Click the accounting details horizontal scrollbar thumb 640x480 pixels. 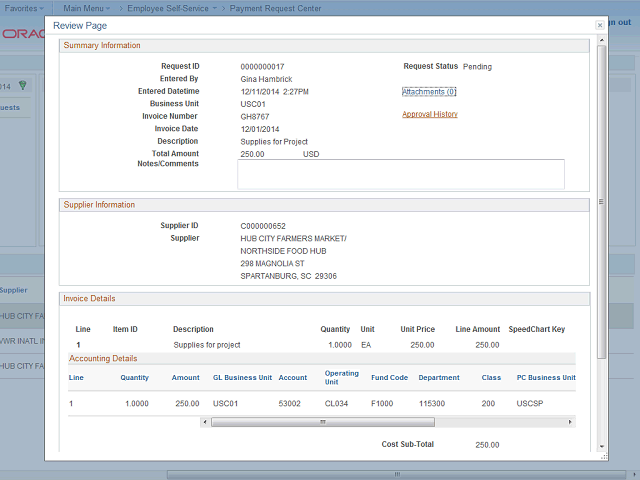coord(322,422)
